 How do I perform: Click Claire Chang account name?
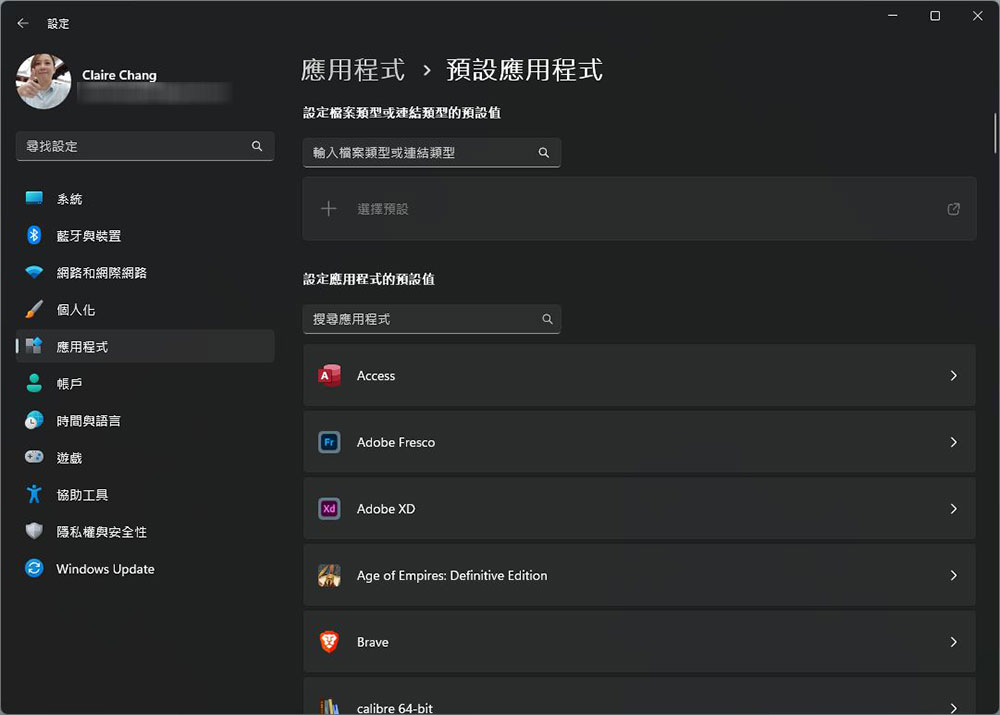tap(119, 75)
